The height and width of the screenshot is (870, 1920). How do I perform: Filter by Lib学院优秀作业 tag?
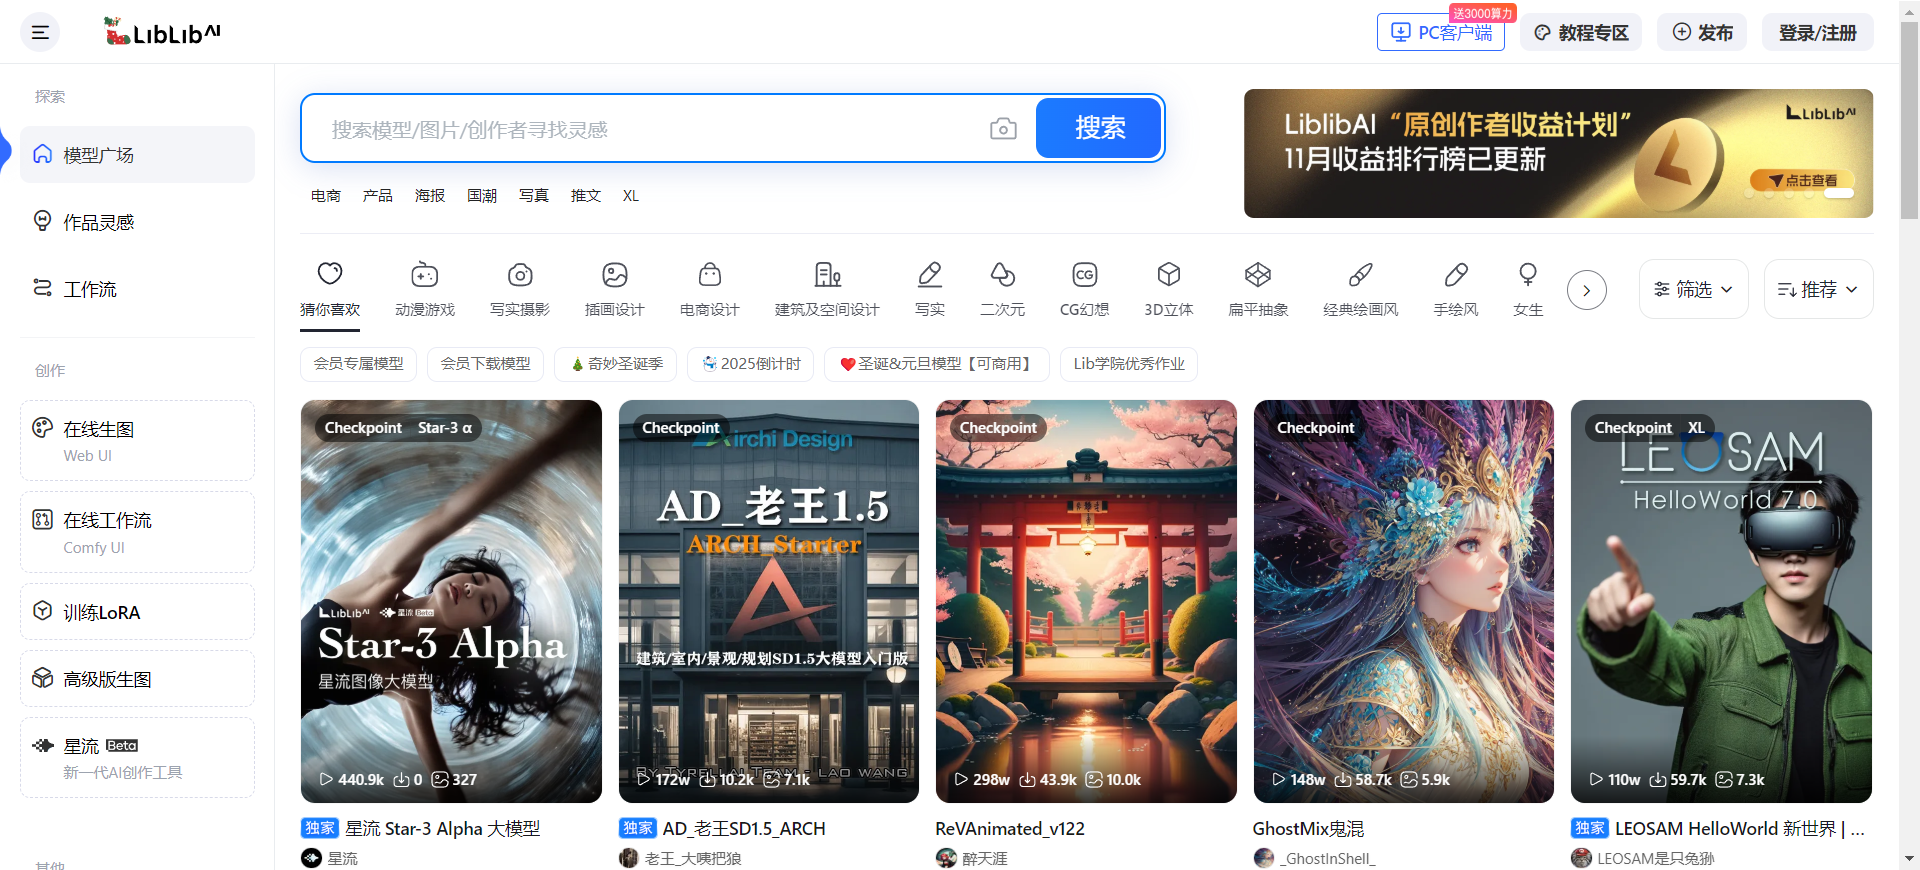1129,364
